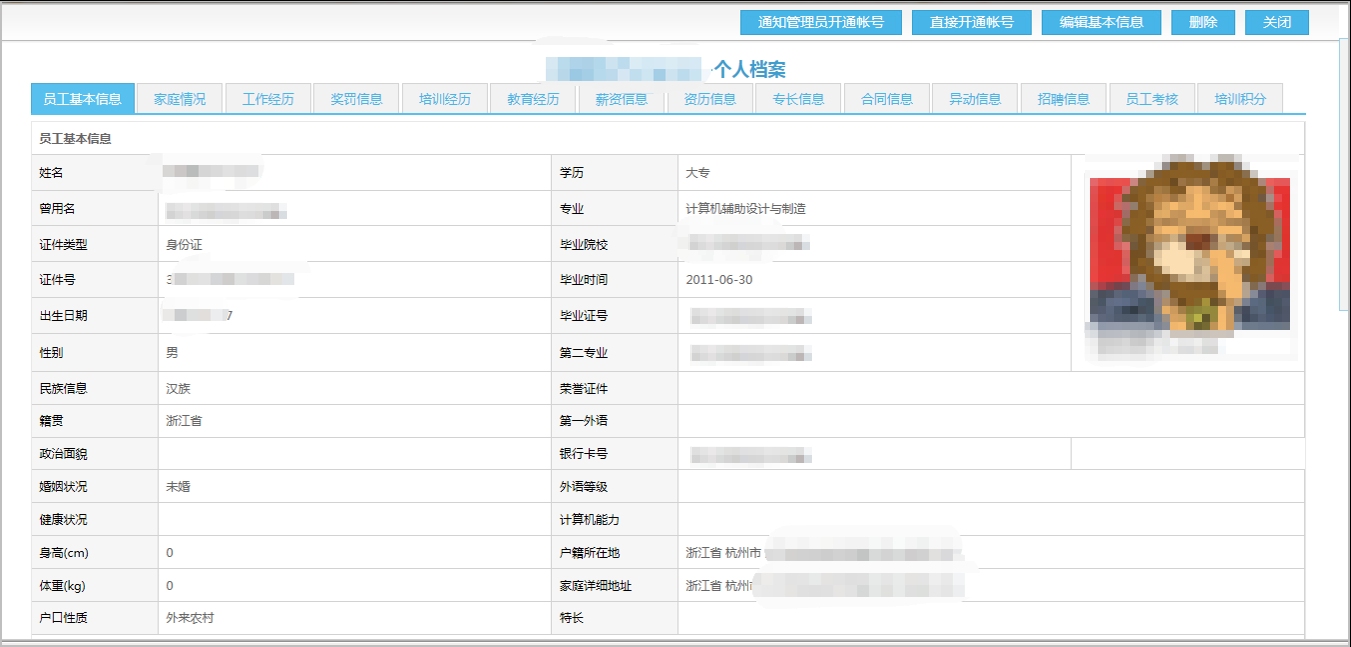Switch to the 教育经历 tab
The image size is (1351, 647).
(x=533, y=99)
